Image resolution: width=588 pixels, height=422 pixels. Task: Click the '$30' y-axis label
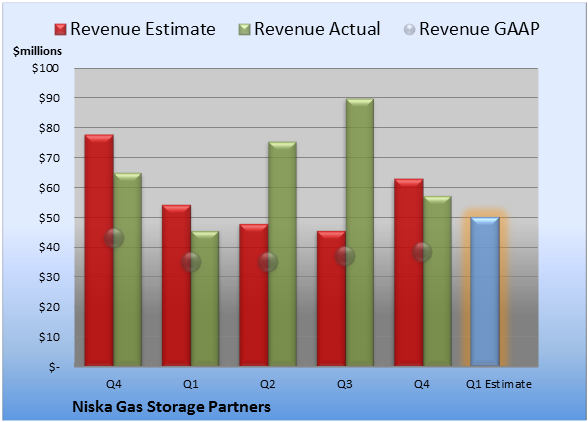click(x=49, y=277)
